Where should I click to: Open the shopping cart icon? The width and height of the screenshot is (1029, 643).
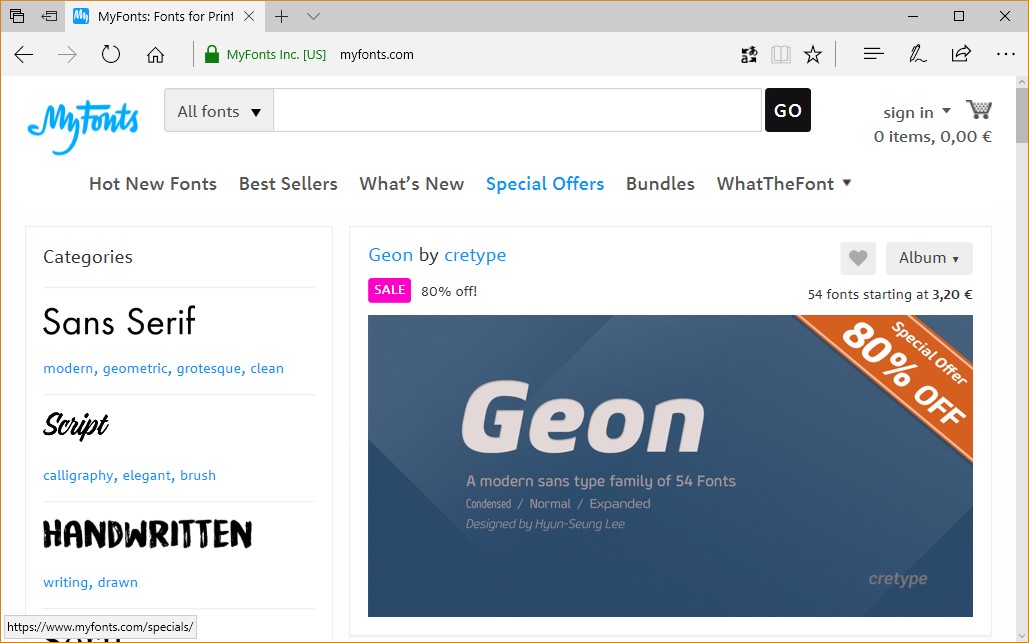point(978,110)
